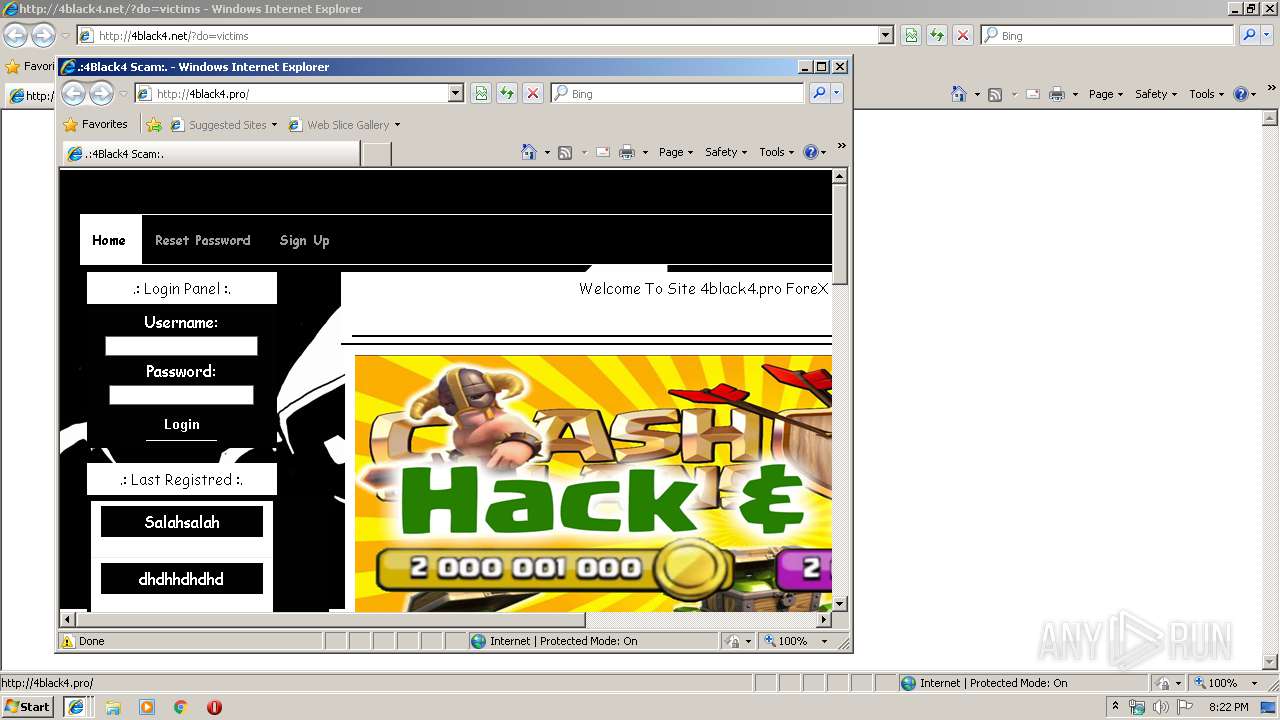Click the Clash Hack banner image
The height and width of the screenshot is (720, 1280).
point(593,483)
